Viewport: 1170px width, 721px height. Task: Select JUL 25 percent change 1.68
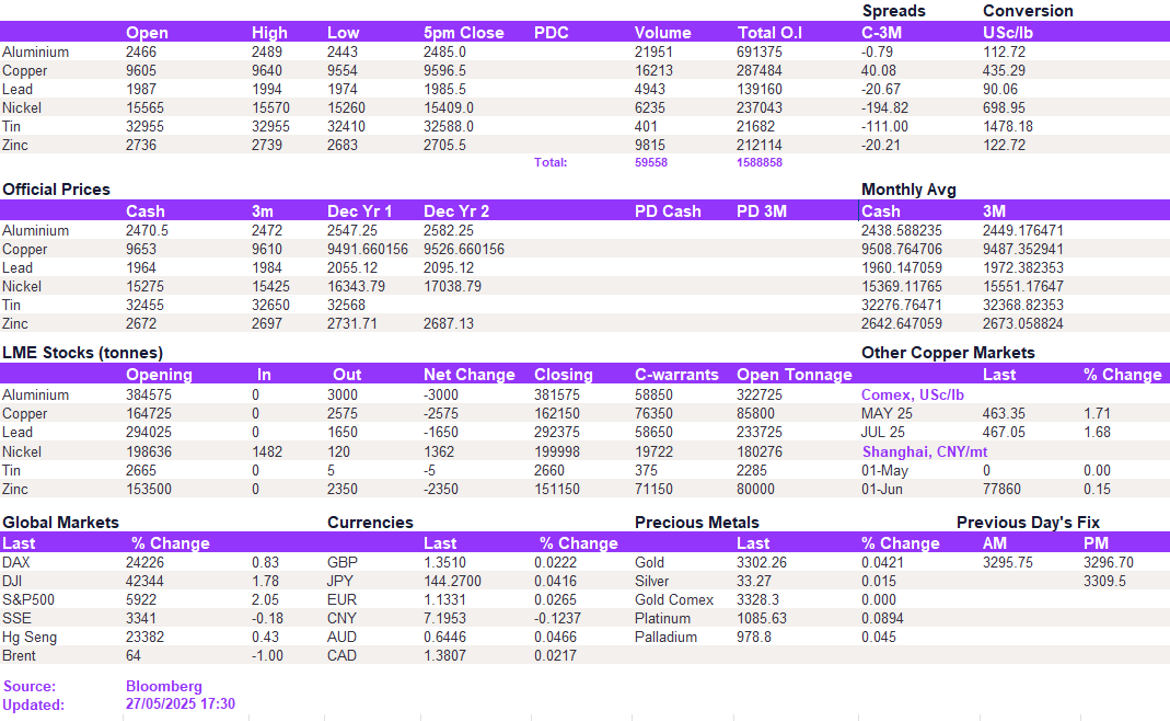pyautogui.click(x=1097, y=433)
